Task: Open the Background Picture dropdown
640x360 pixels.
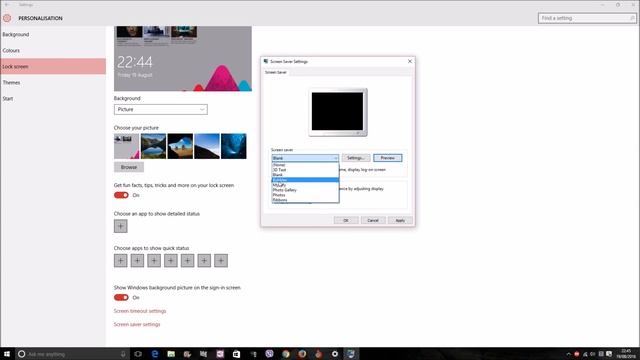Action: [x=161, y=109]
